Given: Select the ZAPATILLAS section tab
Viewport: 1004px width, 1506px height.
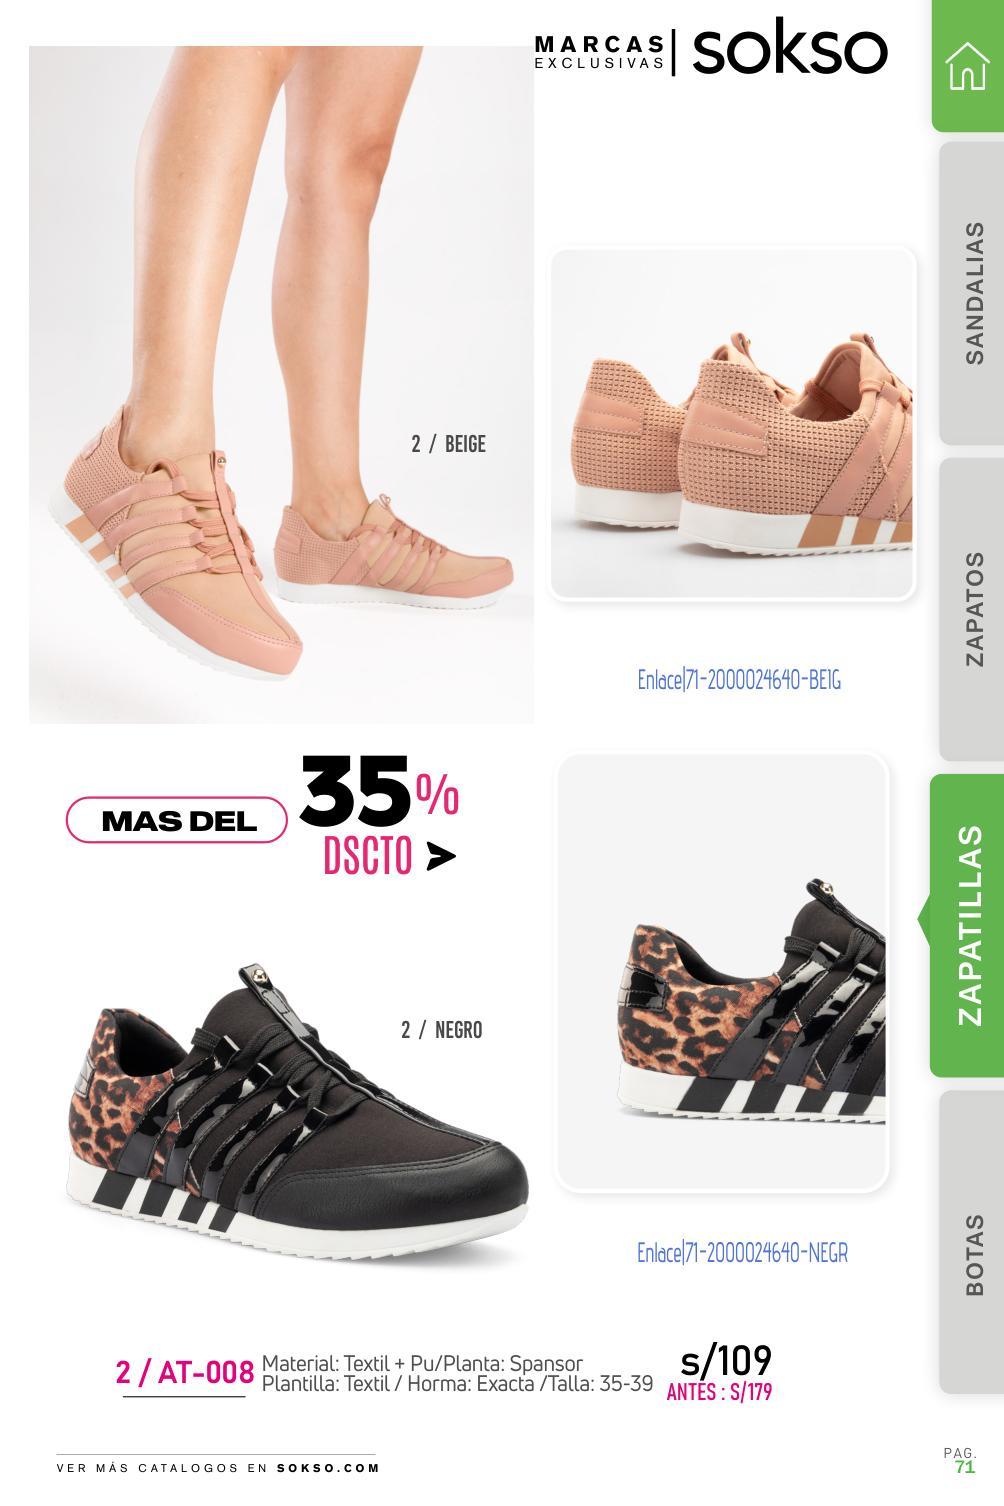Looking at the screenshot, I should tap(967, 925).
